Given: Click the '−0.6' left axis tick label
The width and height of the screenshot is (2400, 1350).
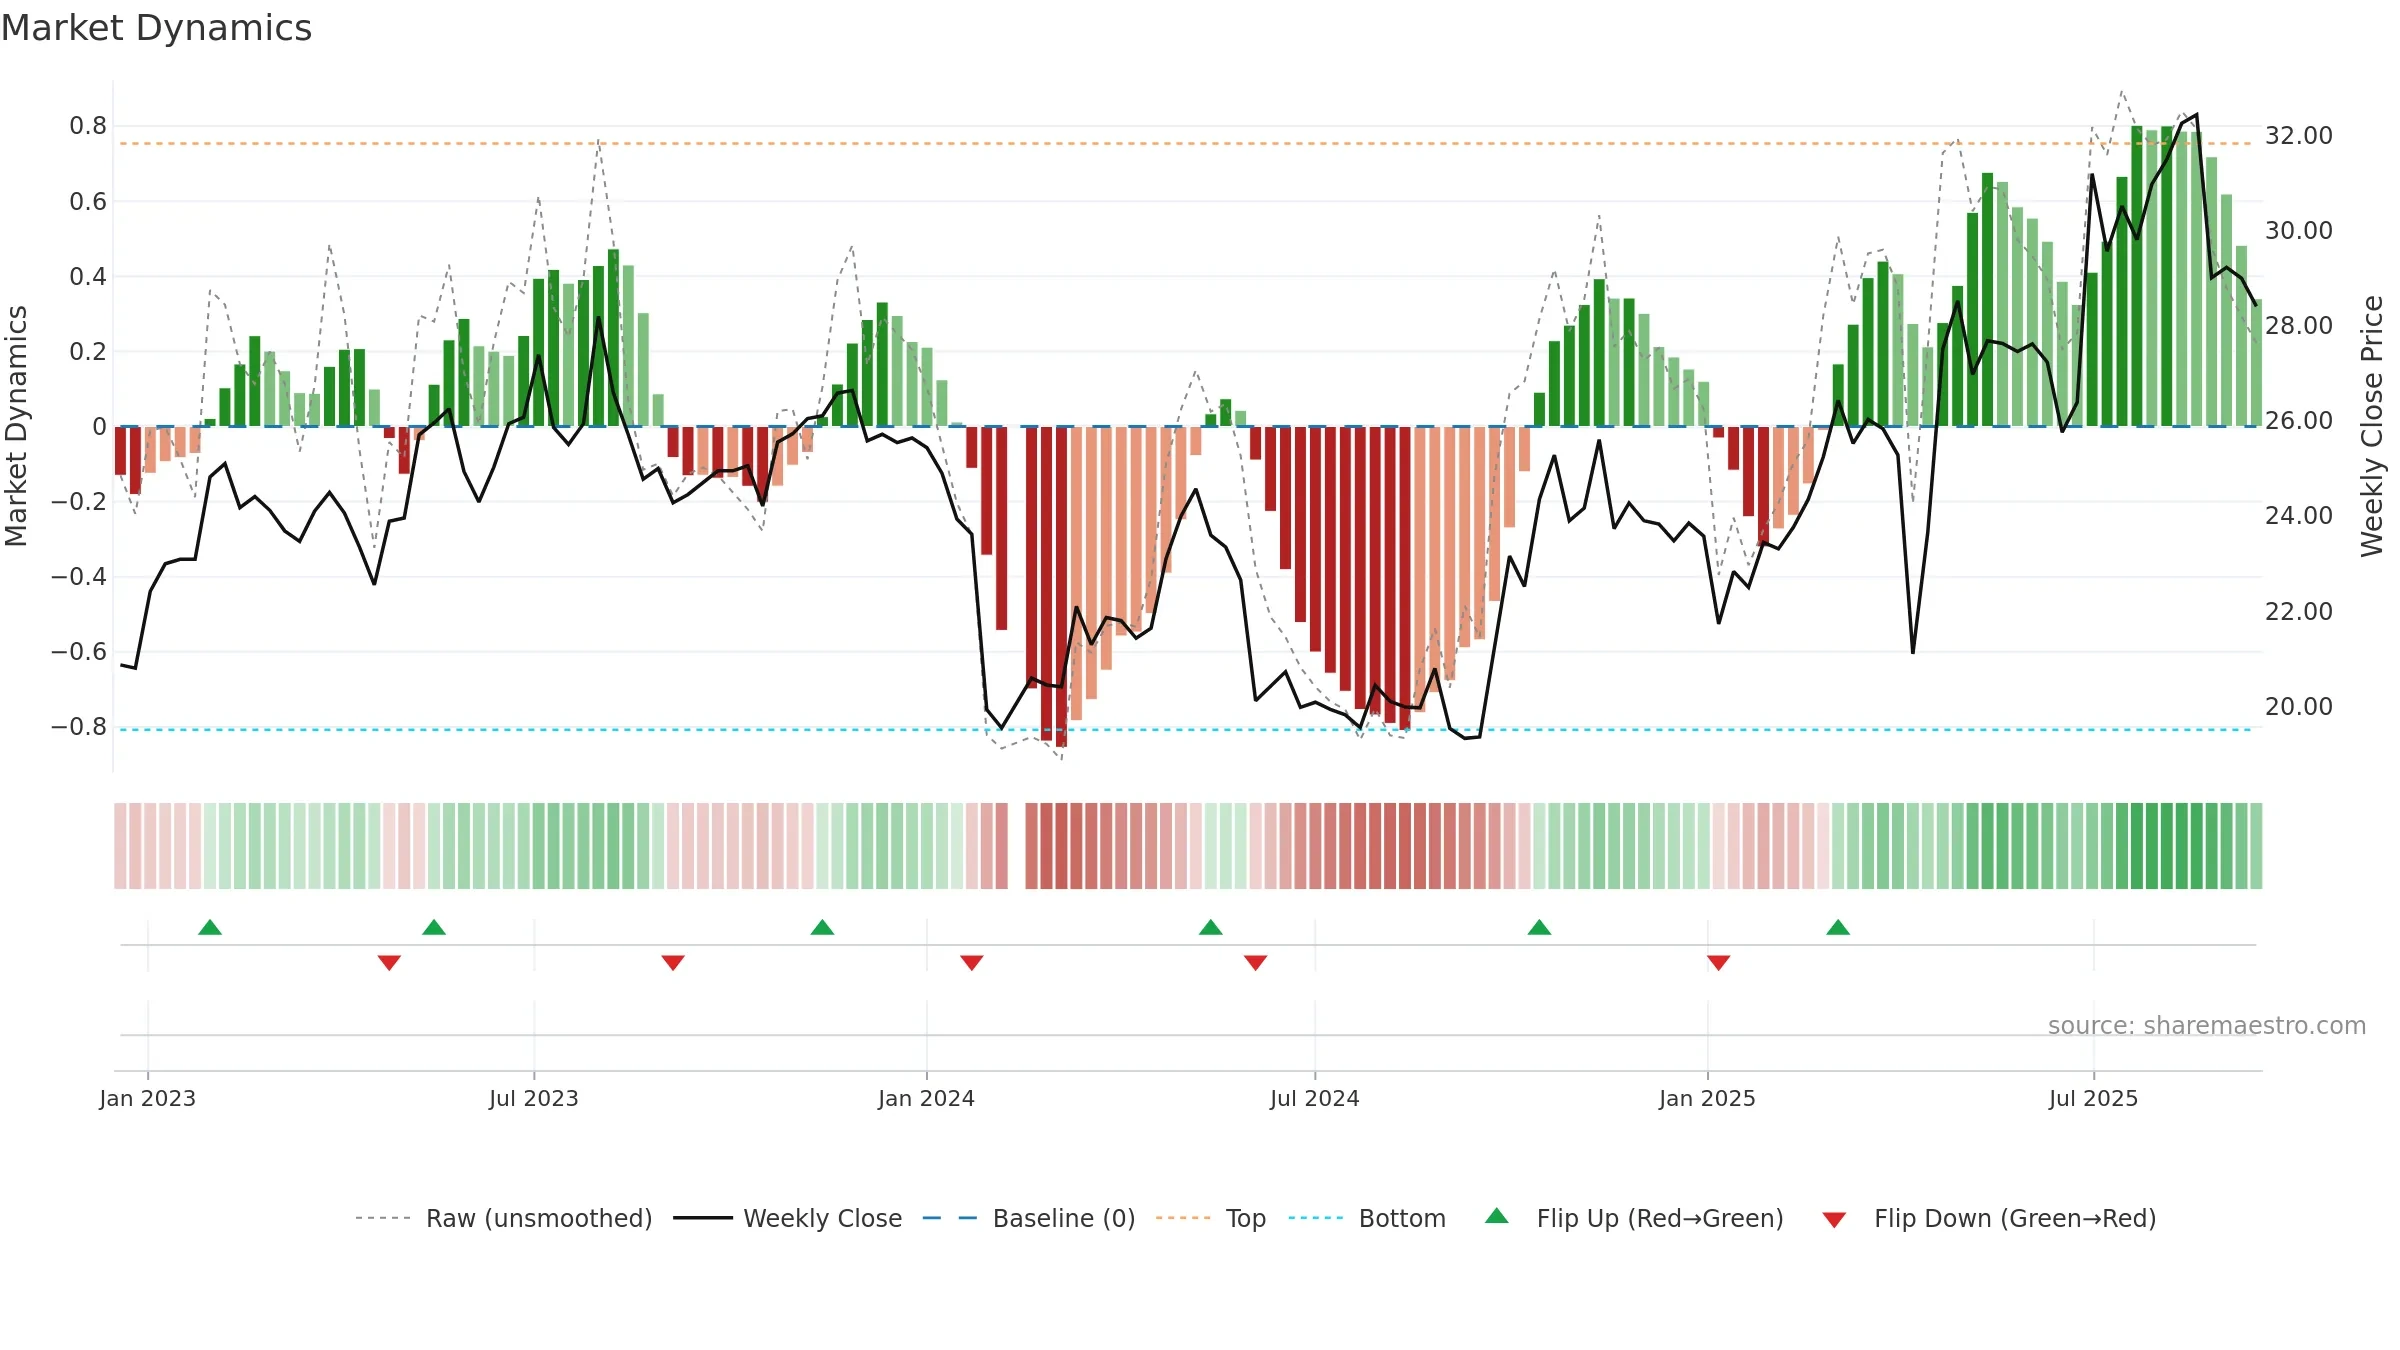Looking at the screenshot, I should pyautogui.click(x=79, y=652).
